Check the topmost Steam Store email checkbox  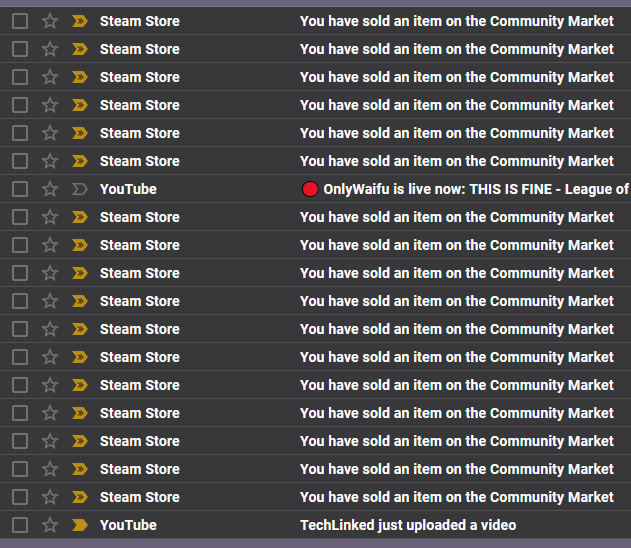click(20, 21)
